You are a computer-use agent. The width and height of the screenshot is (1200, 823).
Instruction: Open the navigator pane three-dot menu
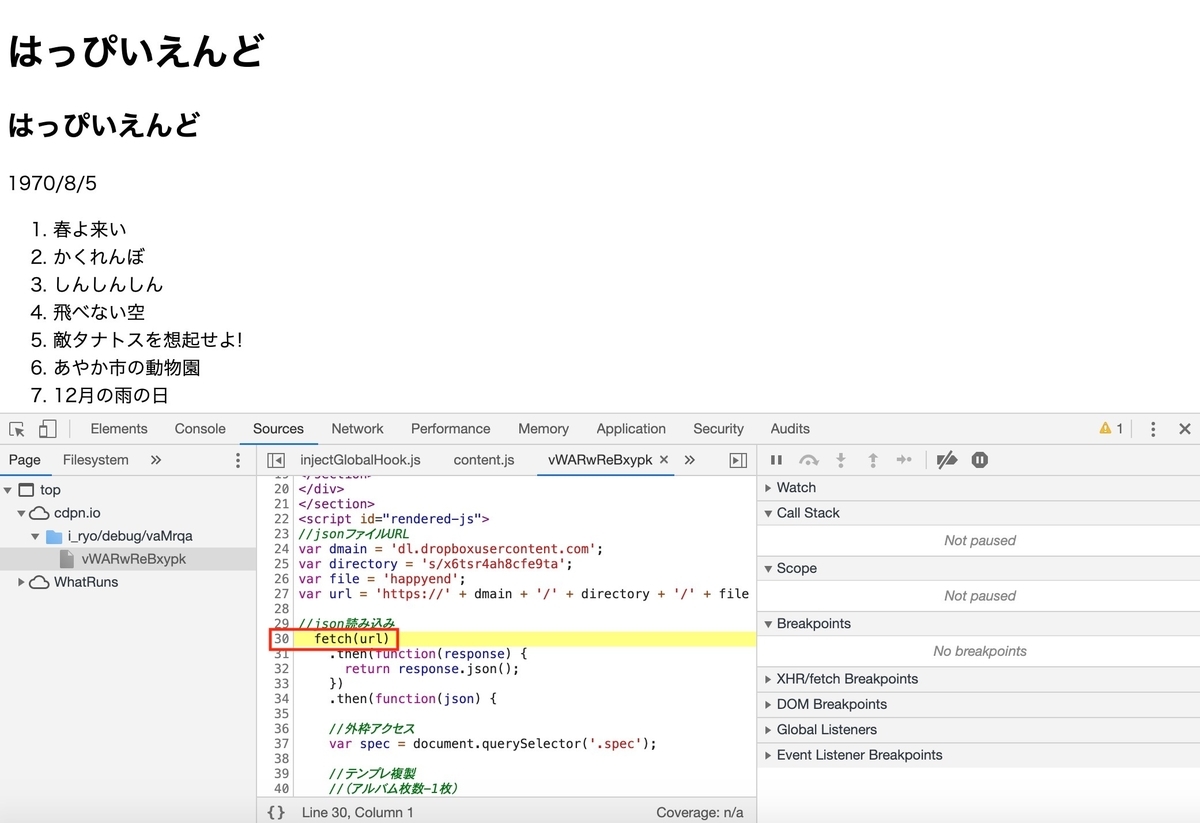coord(238,460)
